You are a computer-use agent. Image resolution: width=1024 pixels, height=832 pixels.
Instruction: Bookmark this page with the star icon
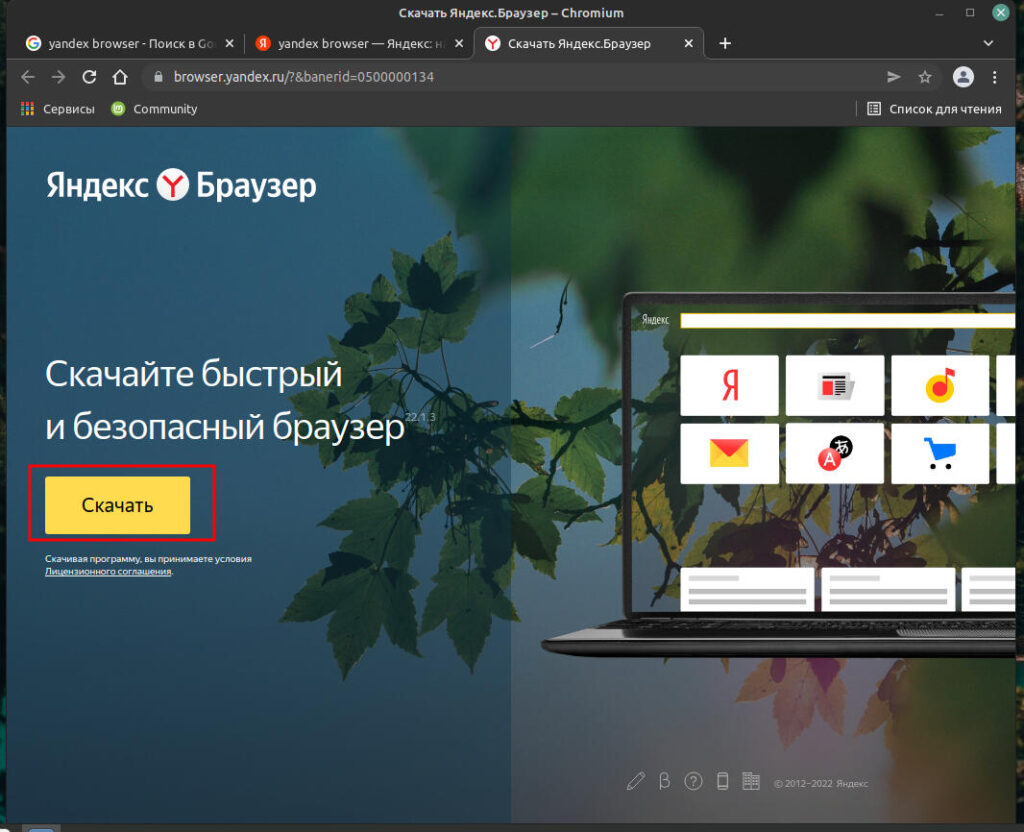[925, 77]
